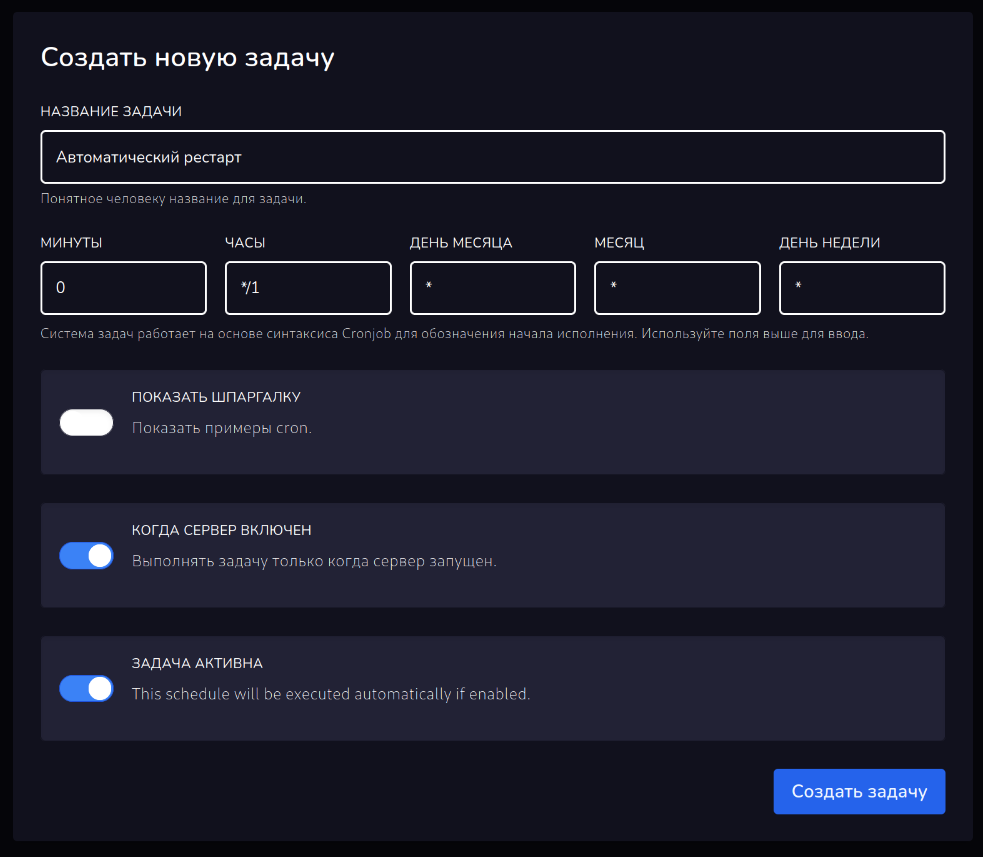Click the ЧАСЫ label text
The height and width of the screenshot is (857, 983).
coord(245,243)
